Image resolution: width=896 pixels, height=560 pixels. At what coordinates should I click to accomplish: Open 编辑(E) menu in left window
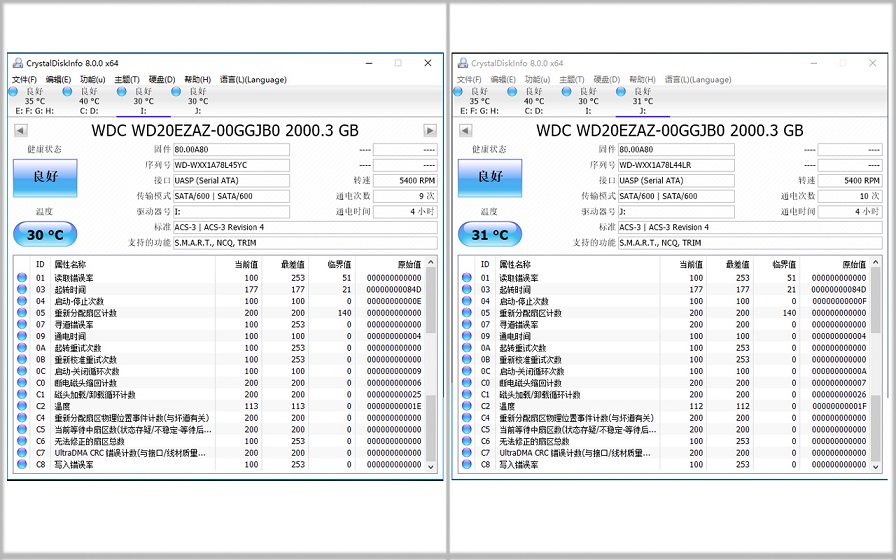(58, 79)
